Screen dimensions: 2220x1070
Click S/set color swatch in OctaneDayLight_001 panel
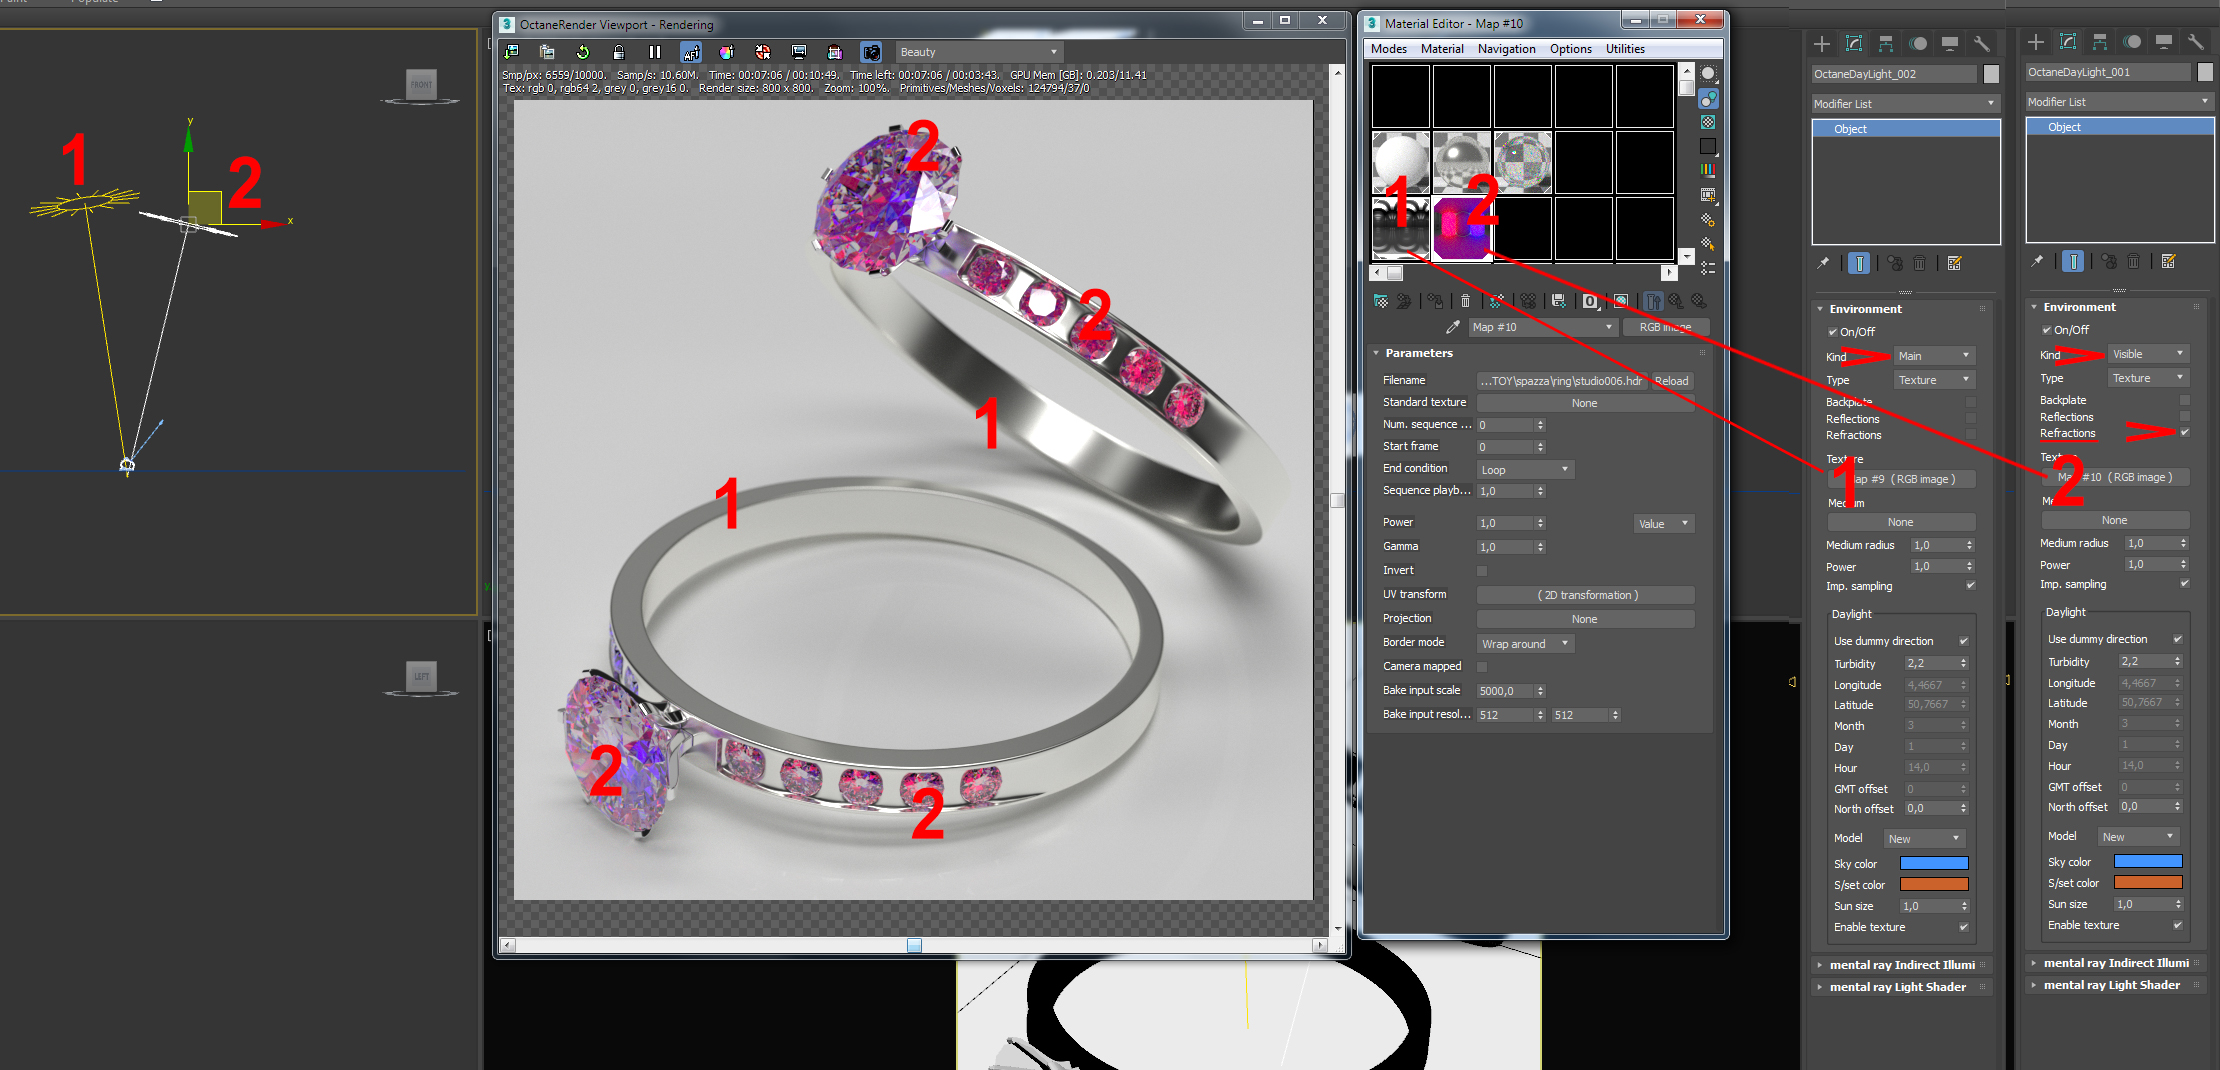tap(2148, 882)
